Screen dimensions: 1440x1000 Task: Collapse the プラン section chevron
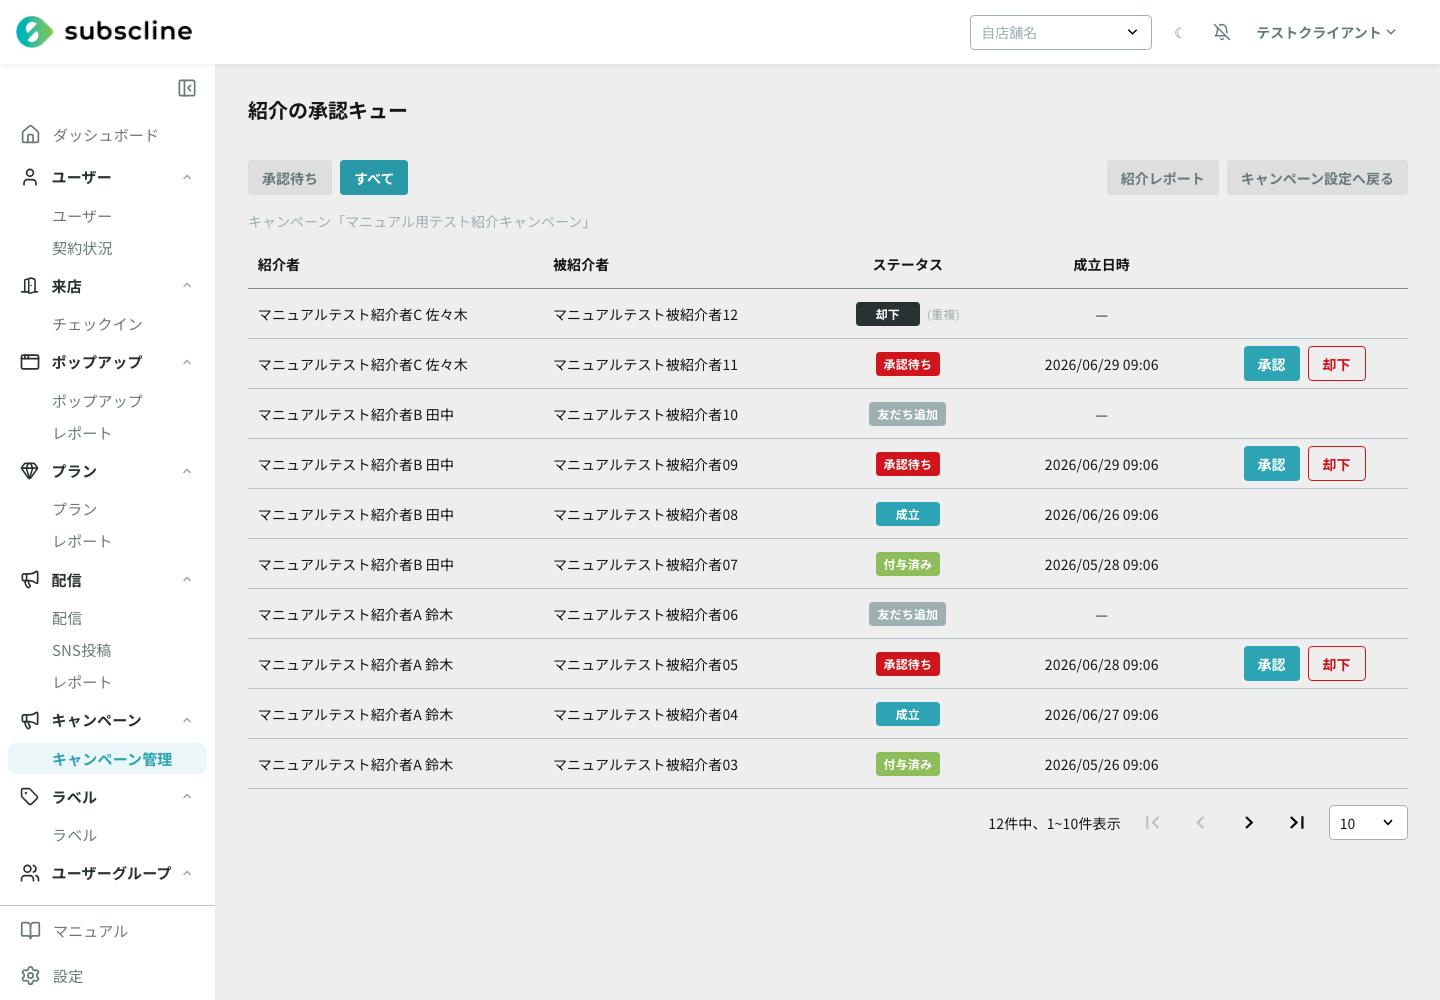187,471
